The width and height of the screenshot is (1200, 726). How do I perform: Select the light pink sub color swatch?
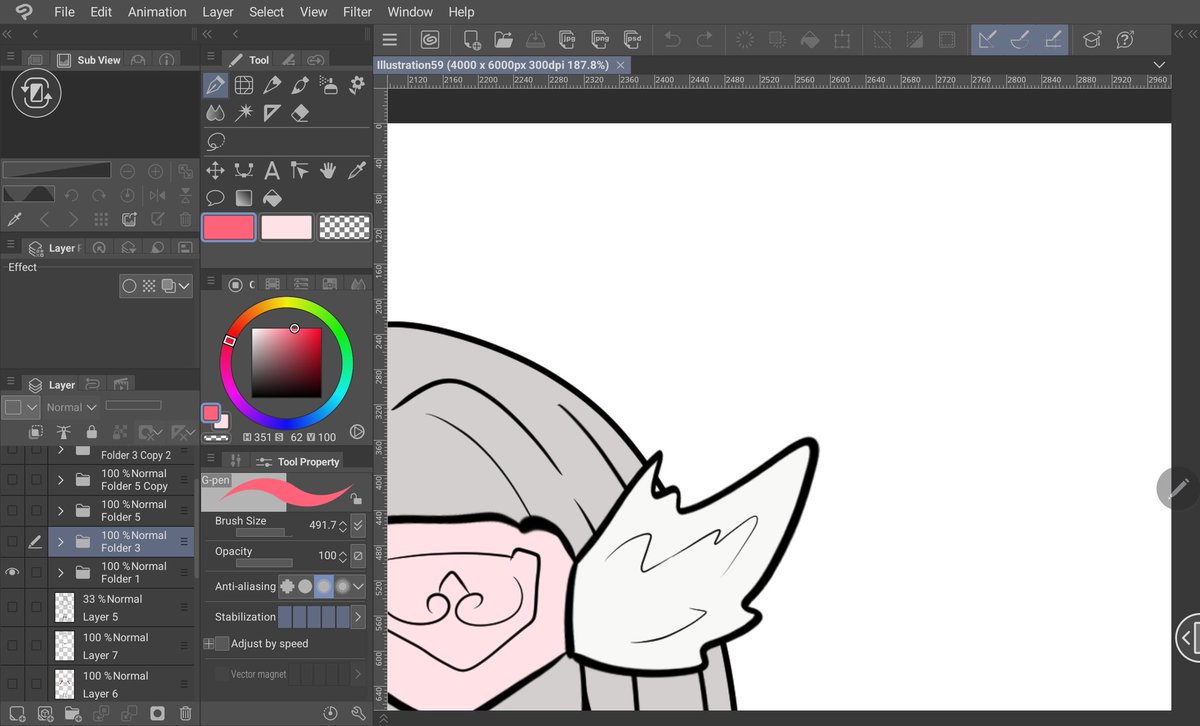287,228
